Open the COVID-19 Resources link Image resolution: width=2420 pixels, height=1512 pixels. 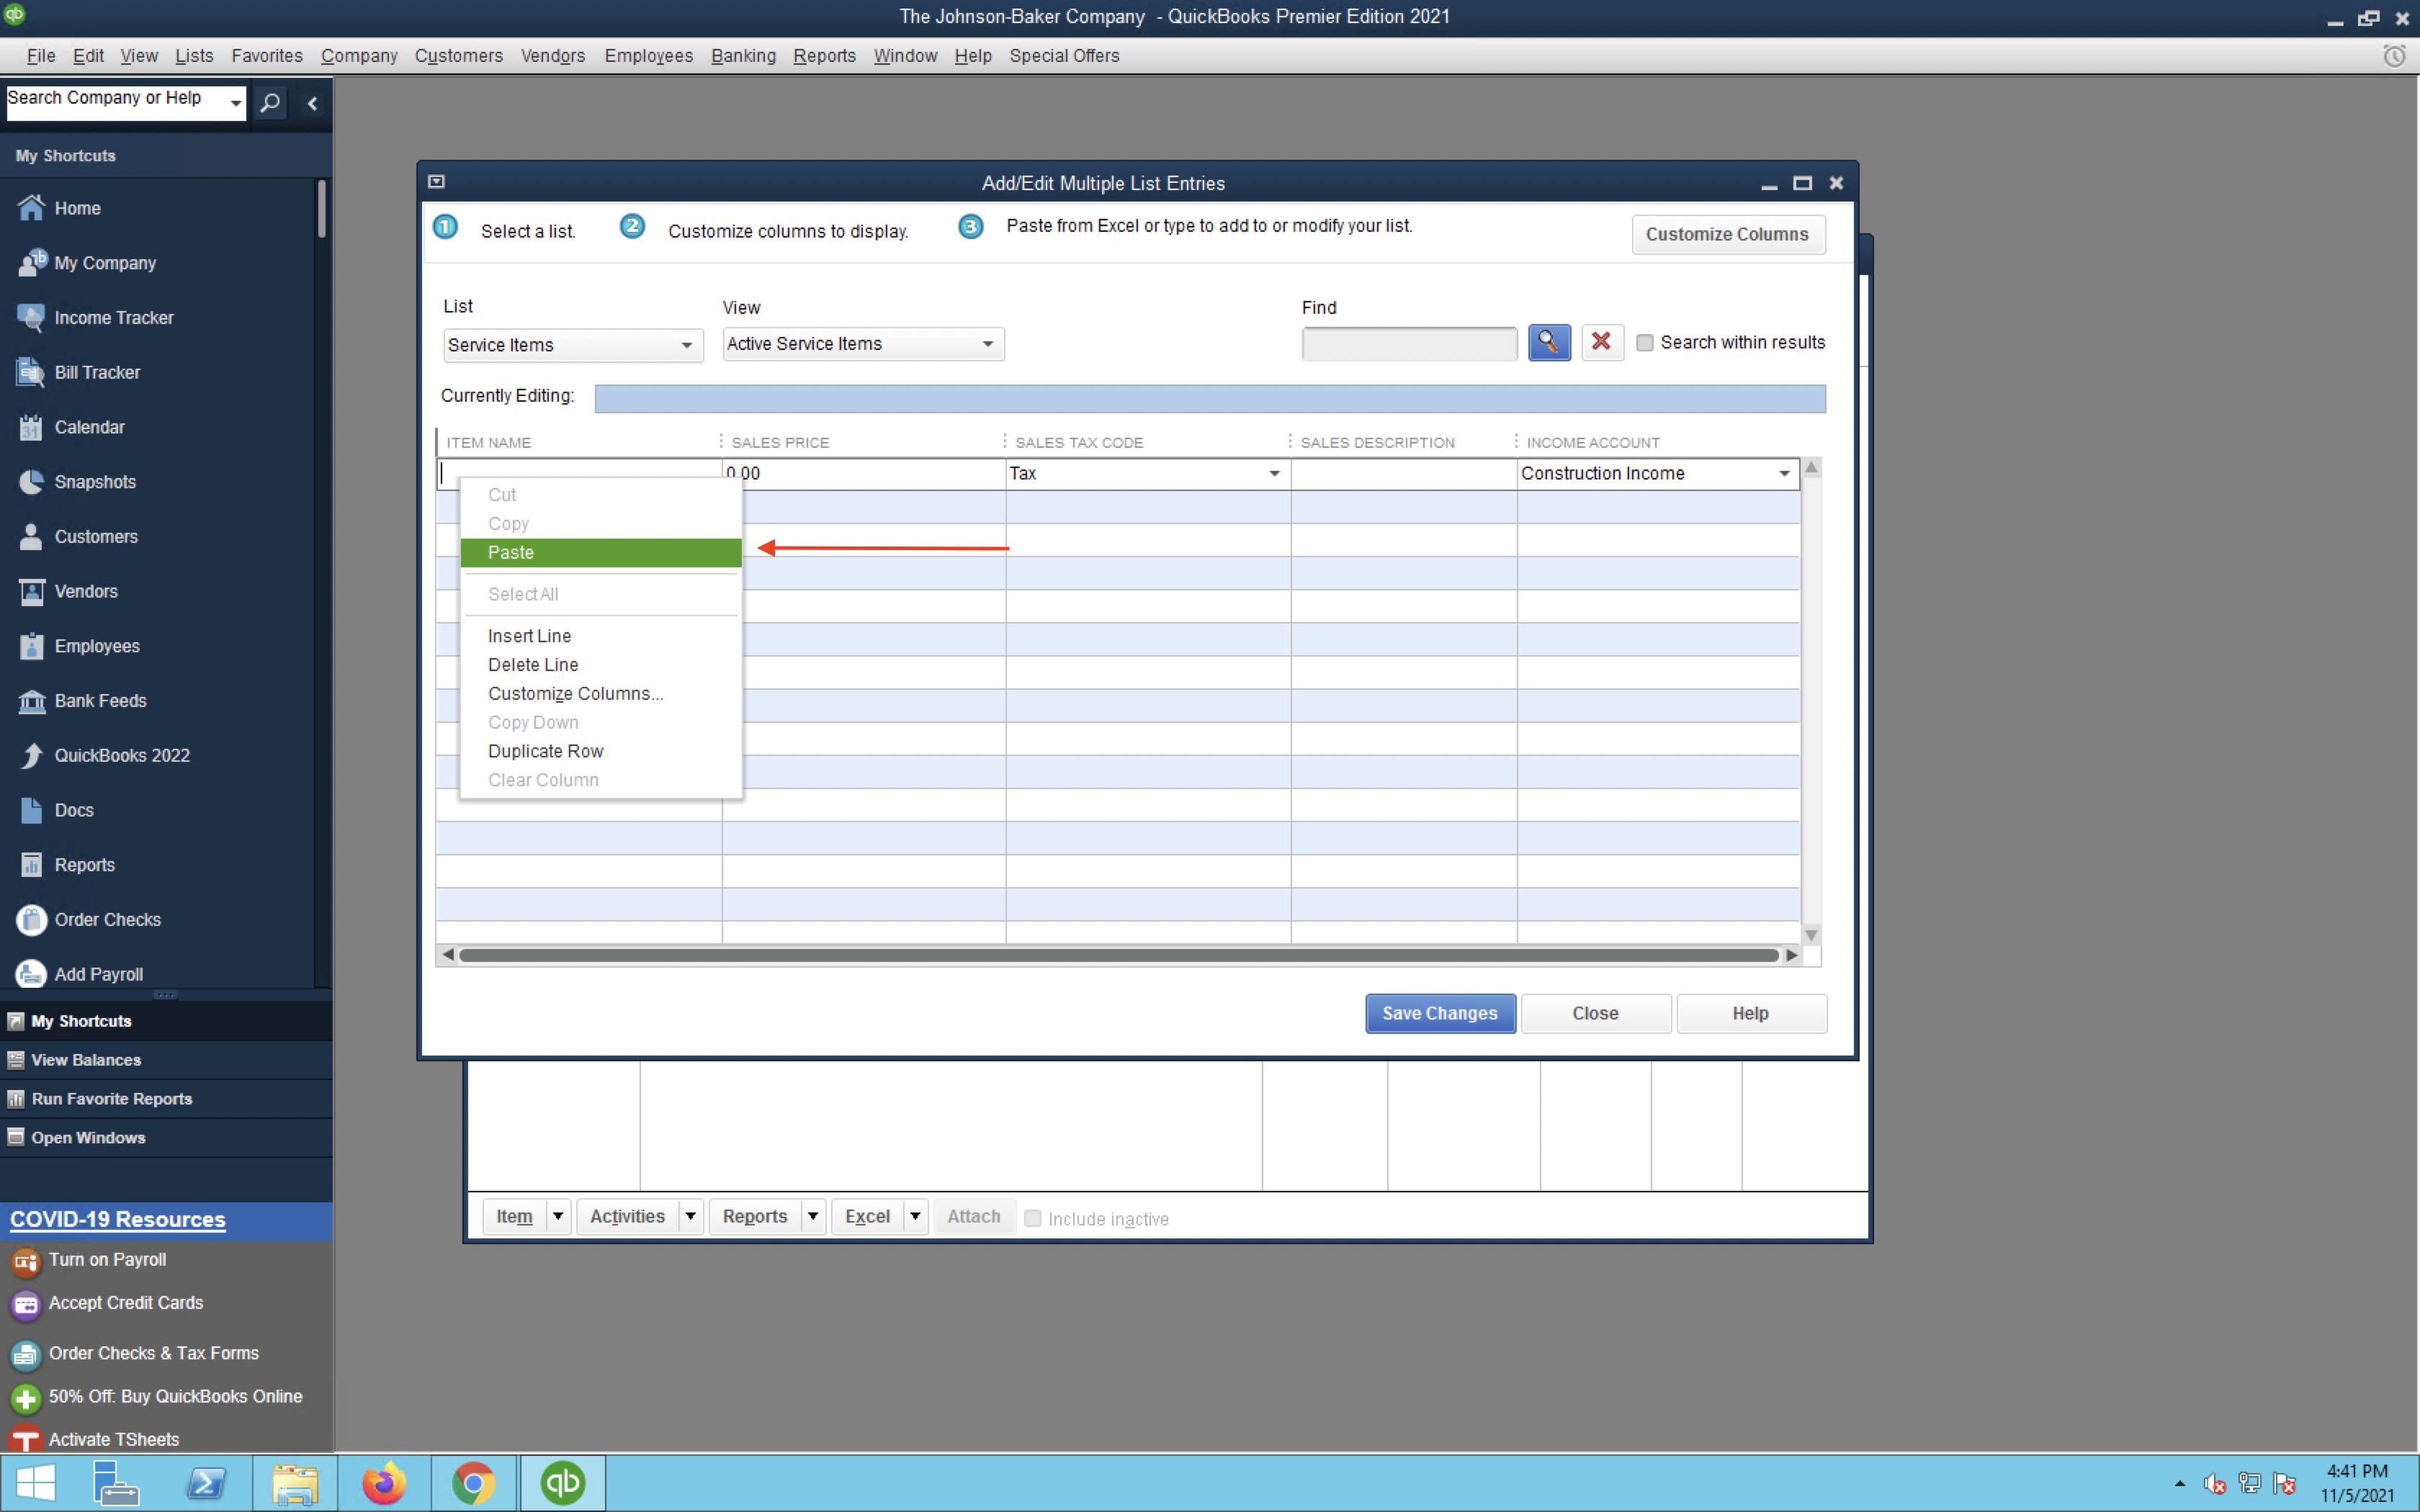118,1219
